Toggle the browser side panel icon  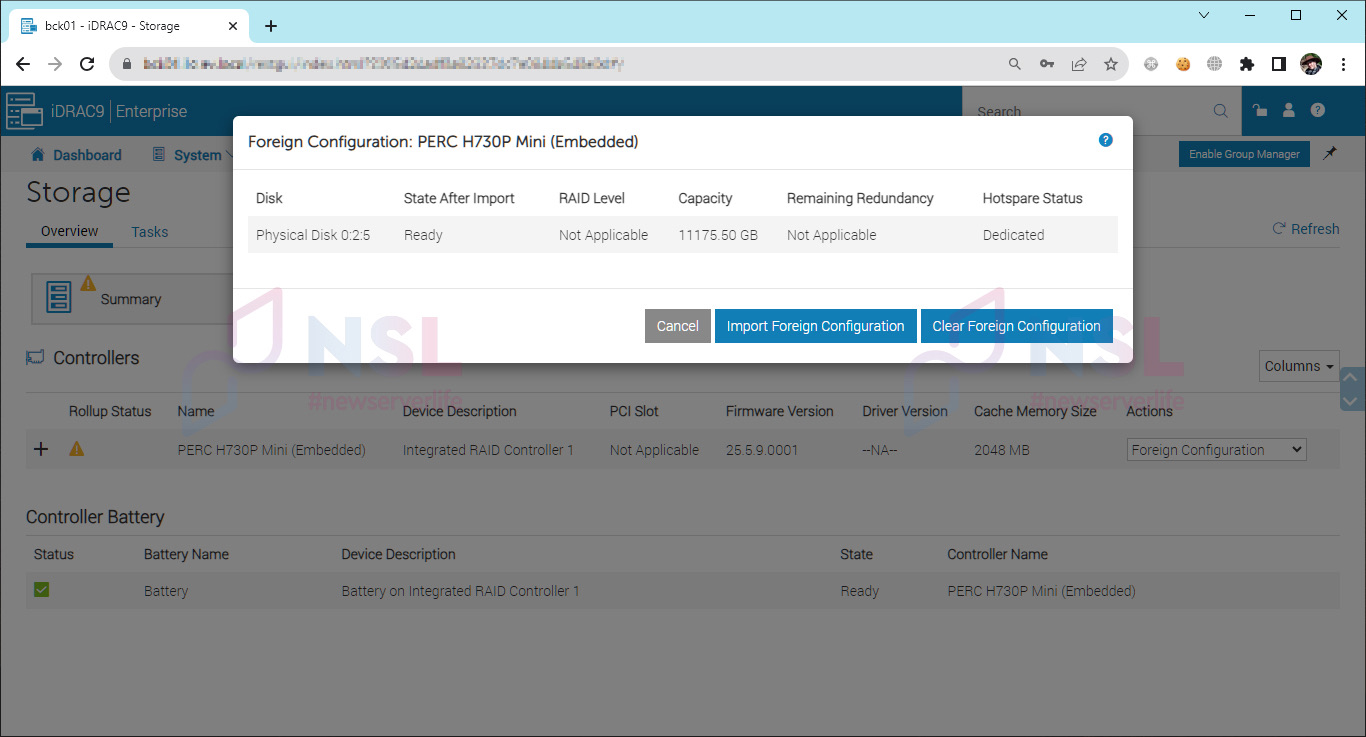pos(1278,64)
